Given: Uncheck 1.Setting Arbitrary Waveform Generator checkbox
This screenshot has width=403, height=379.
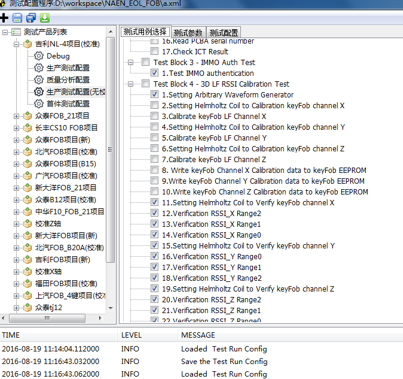Looking at the screenshot, I should [x=154, y=94].
